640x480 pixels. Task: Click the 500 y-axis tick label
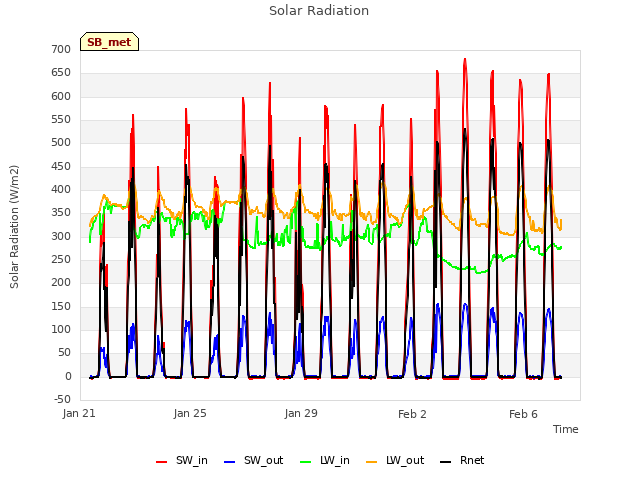click(61, 143)
